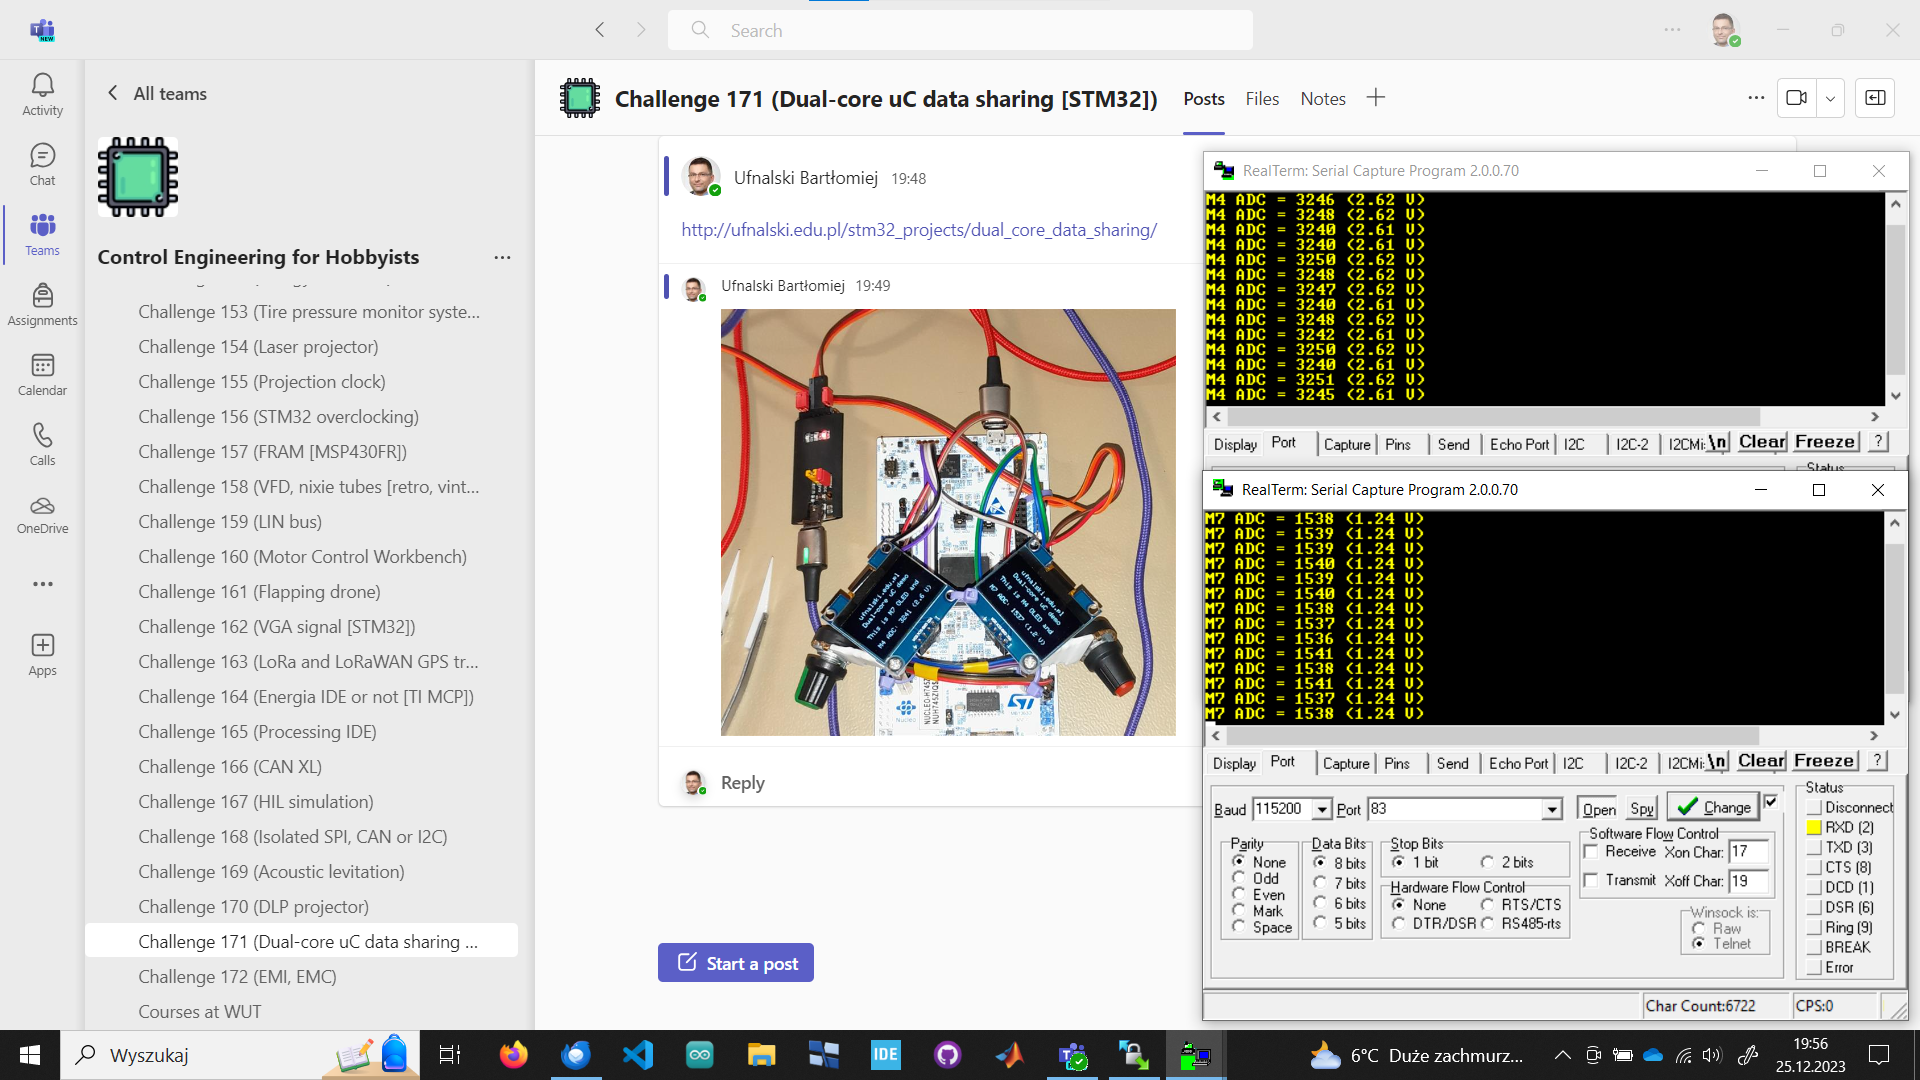Expand the Meet options dropdown arrow
The height and width of the screenshot is (1080, 1920).
(x=1830, y=98)
